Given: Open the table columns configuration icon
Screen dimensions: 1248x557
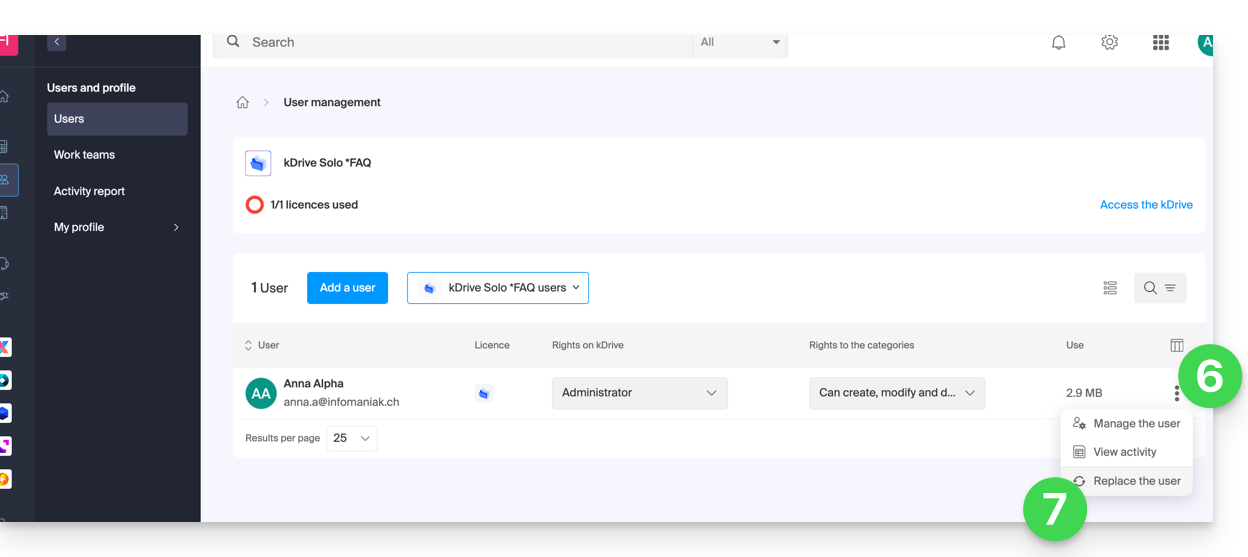Looking at the screenshot, I should pyautogui.click(x=1176, y=346).
